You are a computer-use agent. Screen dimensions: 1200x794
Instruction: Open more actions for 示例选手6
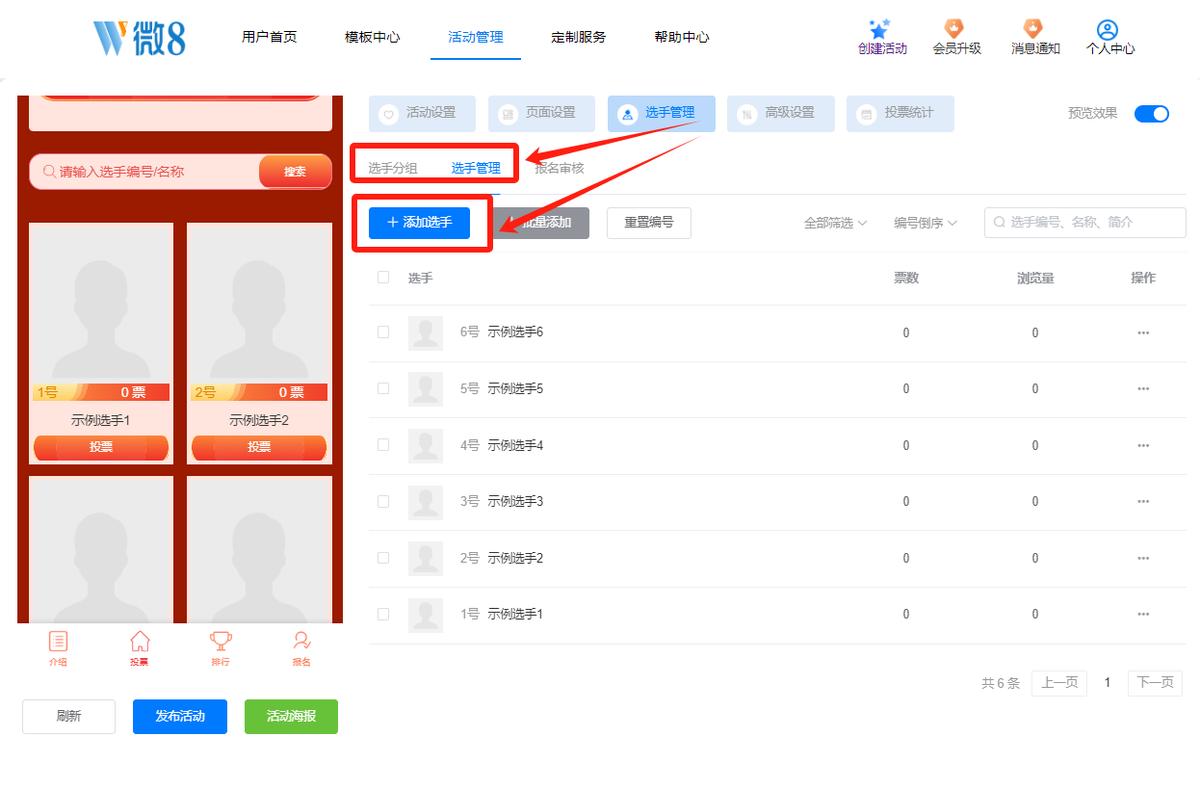click(x=1143, y=333)
